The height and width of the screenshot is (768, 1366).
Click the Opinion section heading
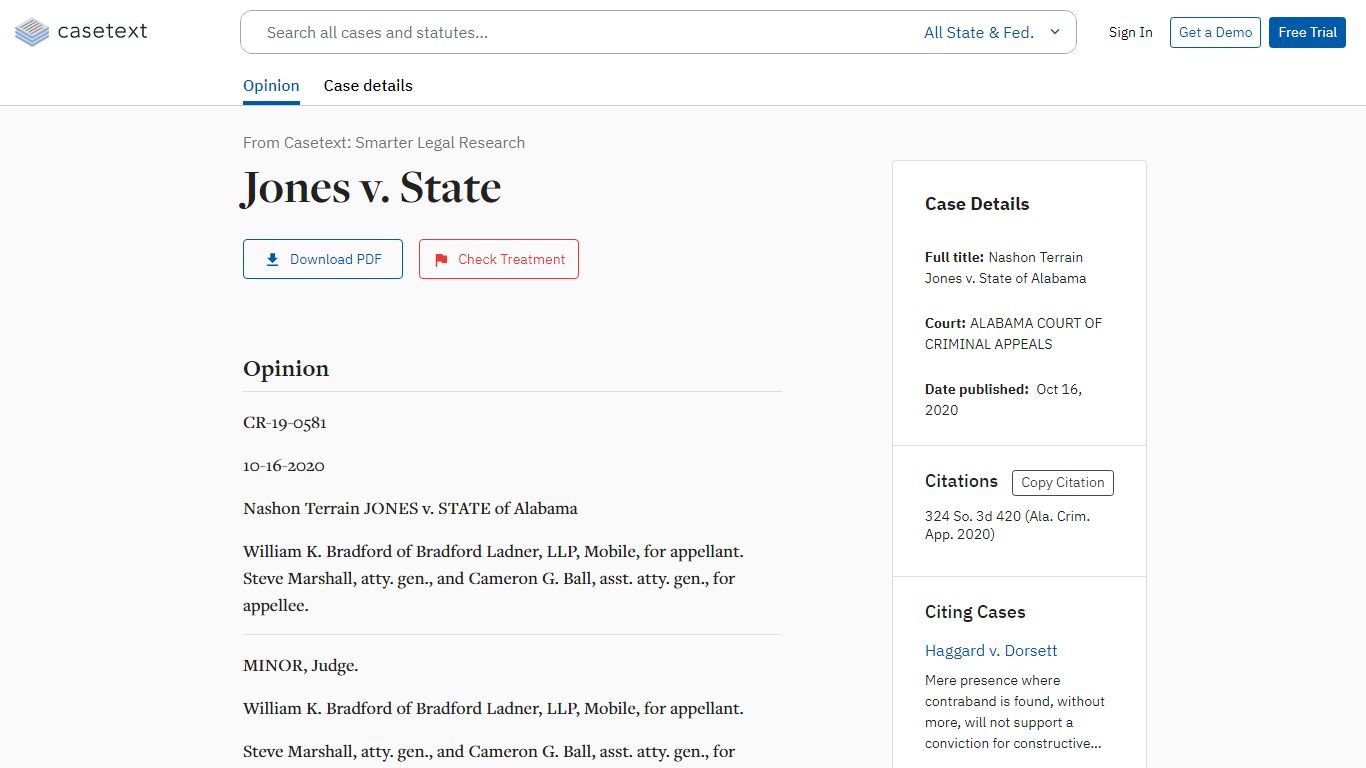286,368
